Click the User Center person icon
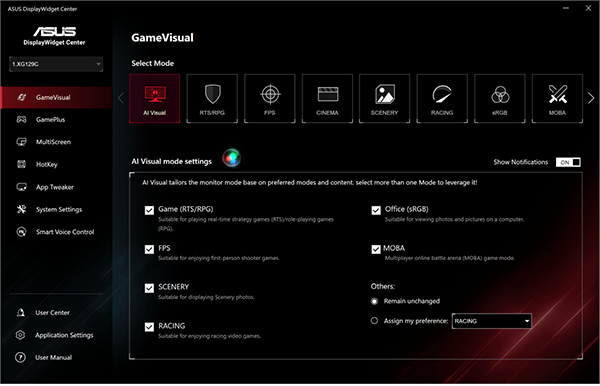 click(x=21, y=313)
